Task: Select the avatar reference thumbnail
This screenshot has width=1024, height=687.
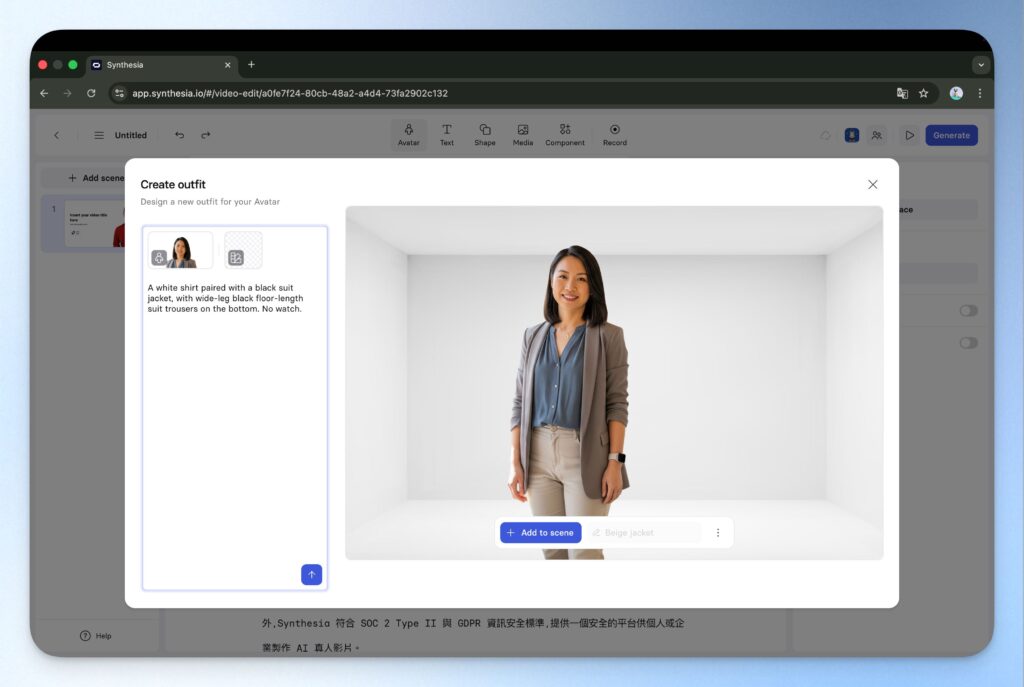Action: coord(181,250)
